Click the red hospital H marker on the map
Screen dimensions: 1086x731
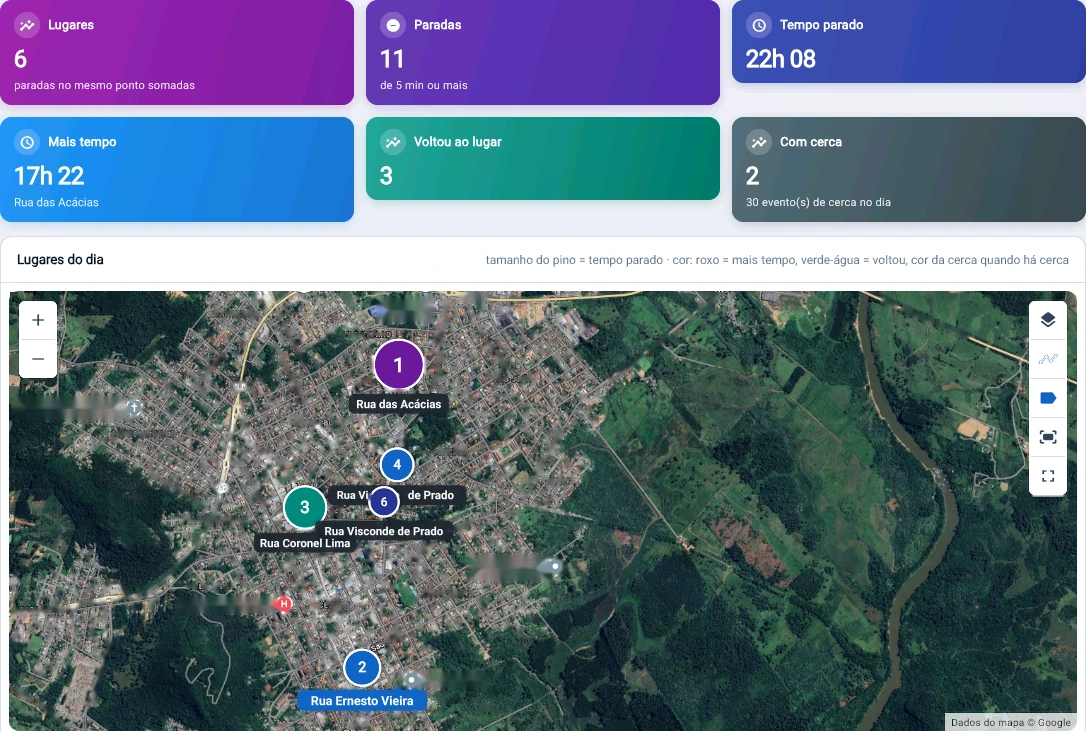click(283, 604)
